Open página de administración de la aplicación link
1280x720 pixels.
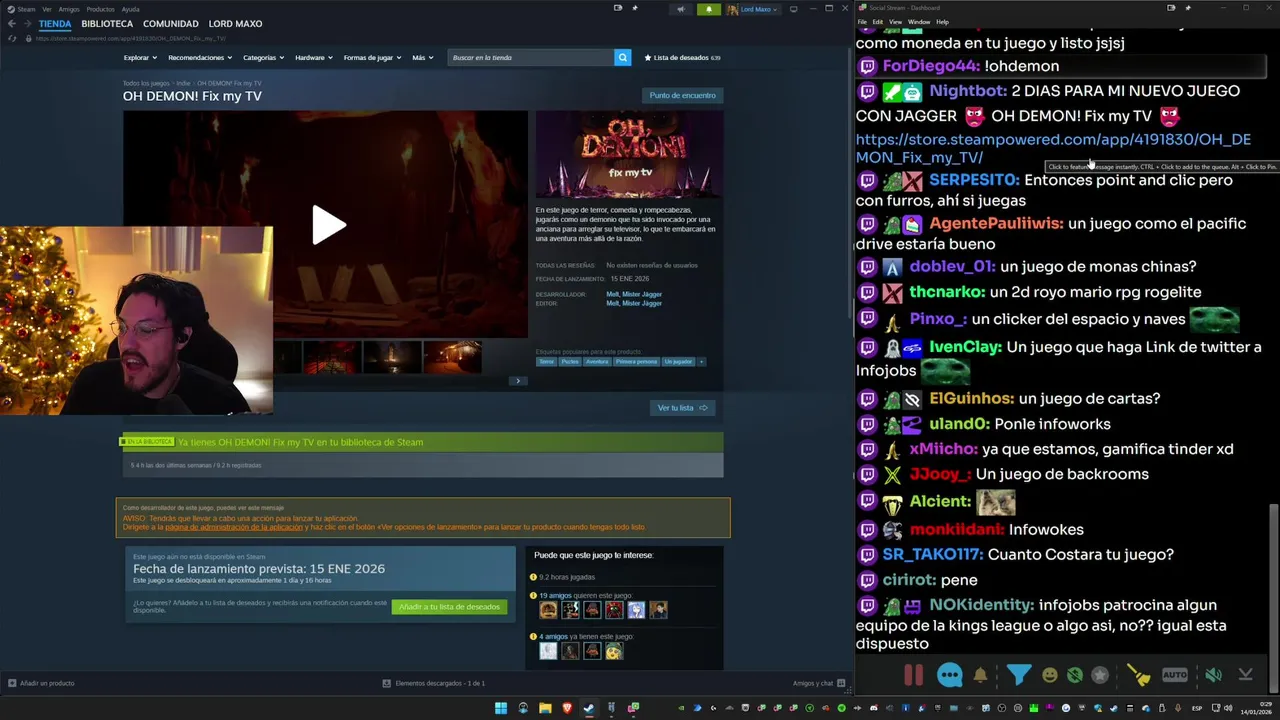click(x=233, y=527)
